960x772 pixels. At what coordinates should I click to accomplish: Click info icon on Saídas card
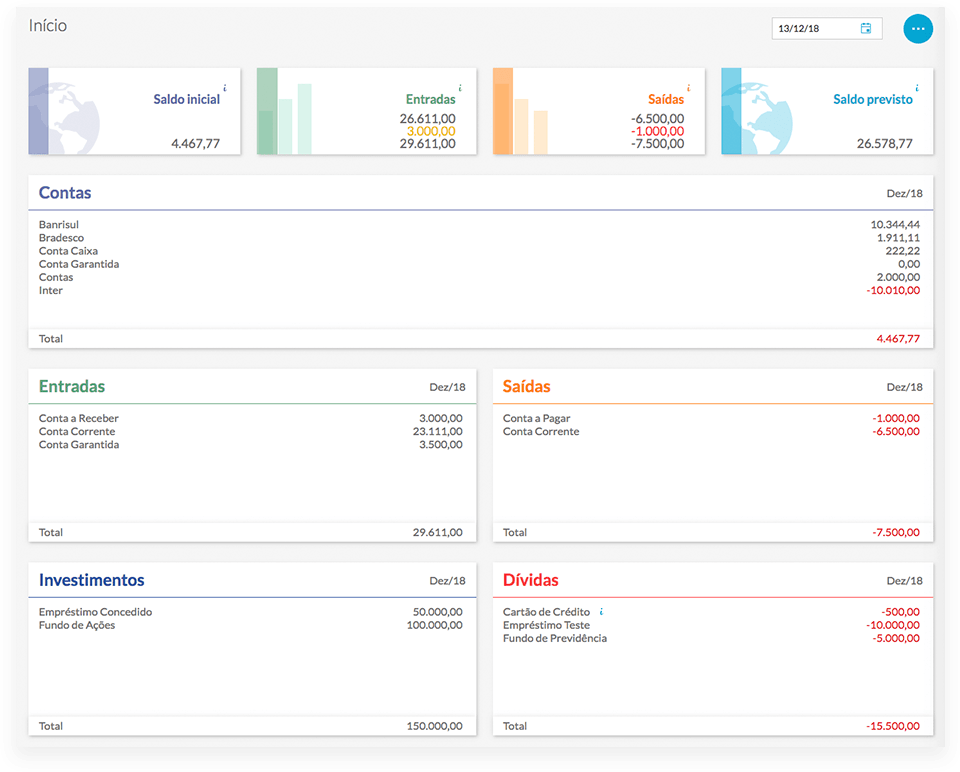click(689, 88)
